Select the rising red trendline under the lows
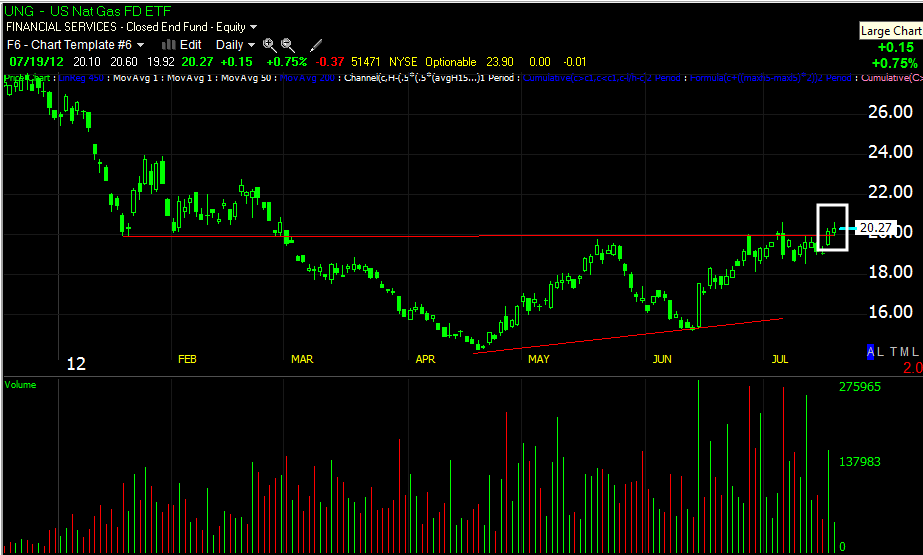Image resolution: width=923 pixels, height=555 pixels. 627,336
